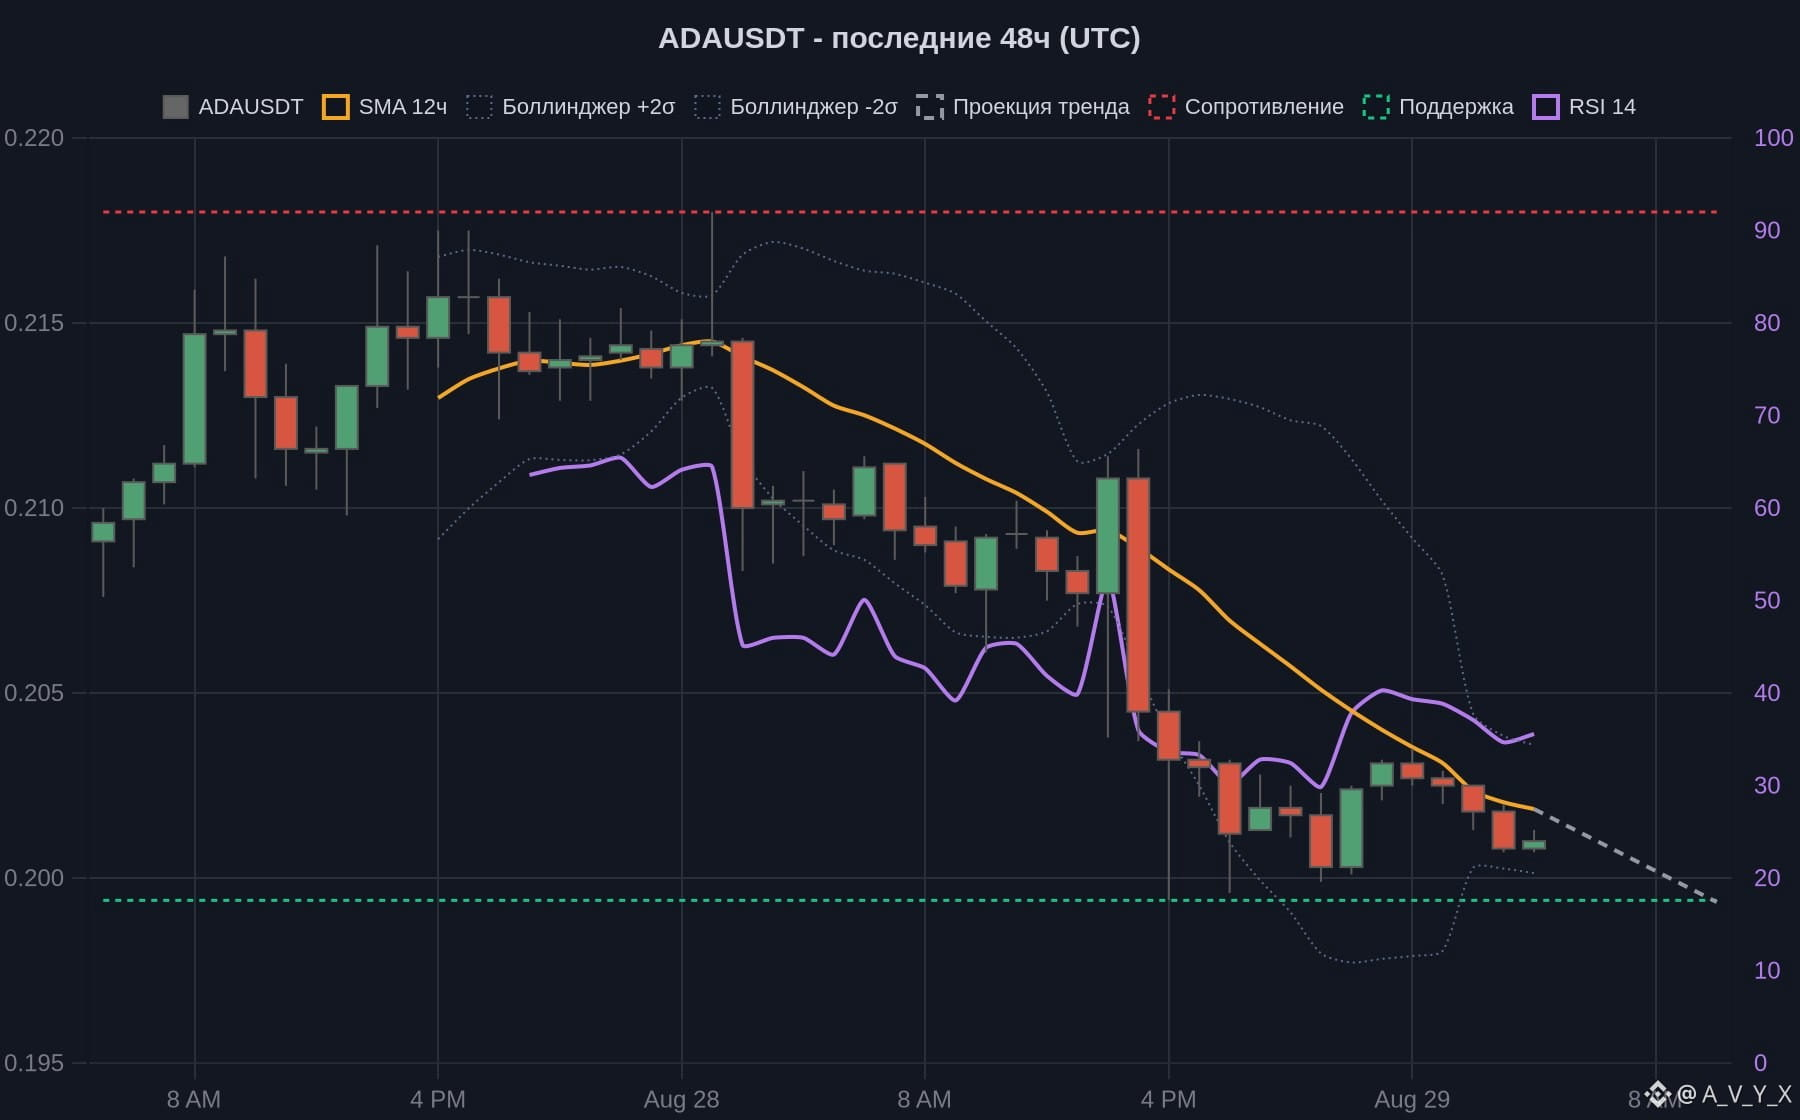
Task: Click the Aug 28 time axis label
Action: pyautogui.click(x=682, y=1100)
